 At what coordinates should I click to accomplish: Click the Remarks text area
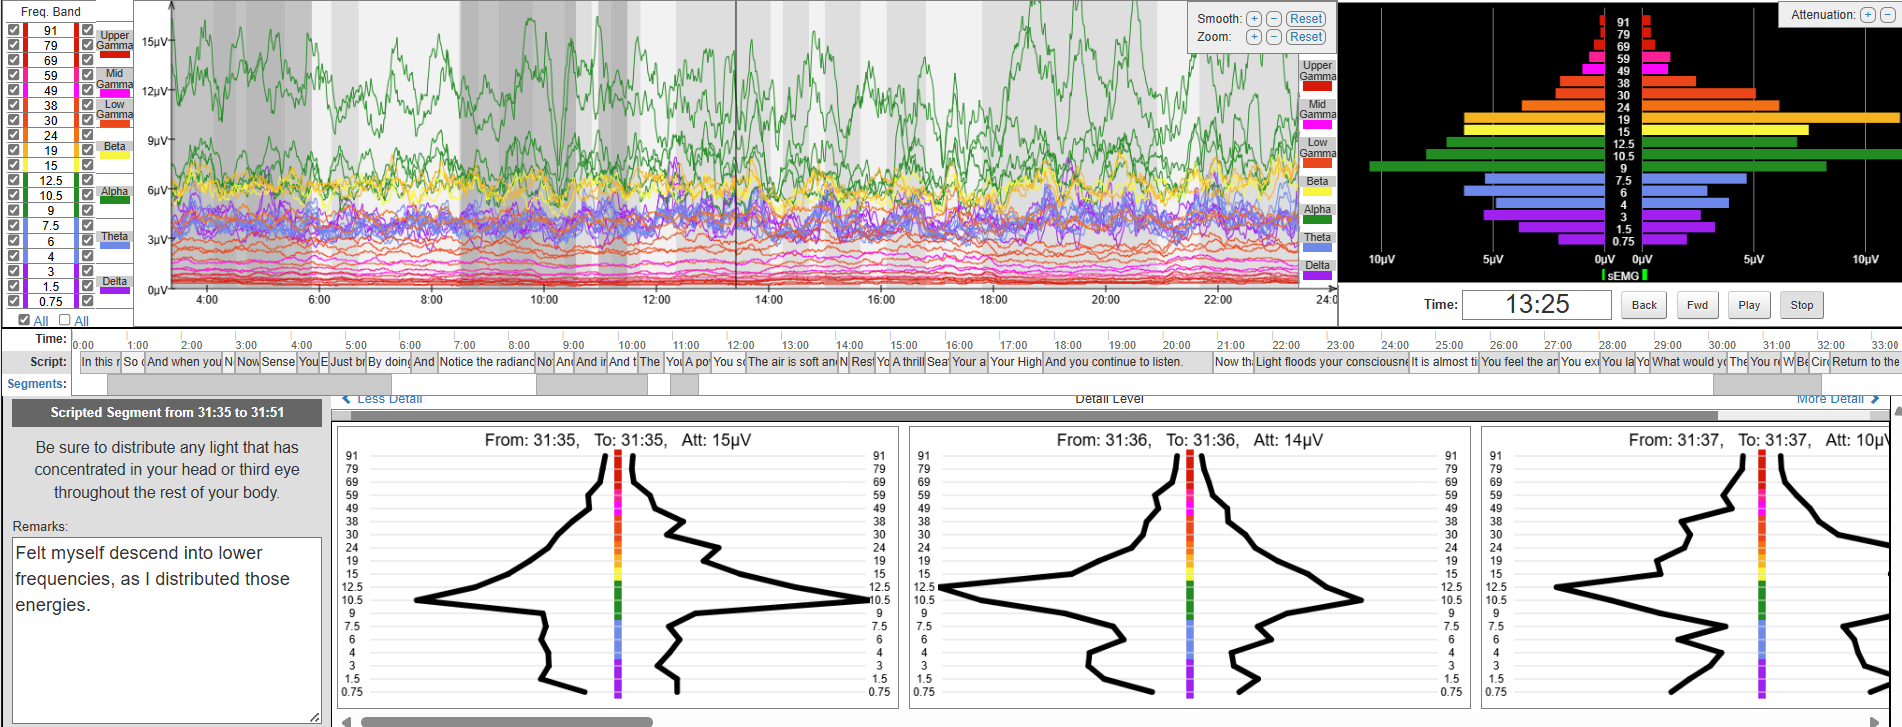[166, 630]
